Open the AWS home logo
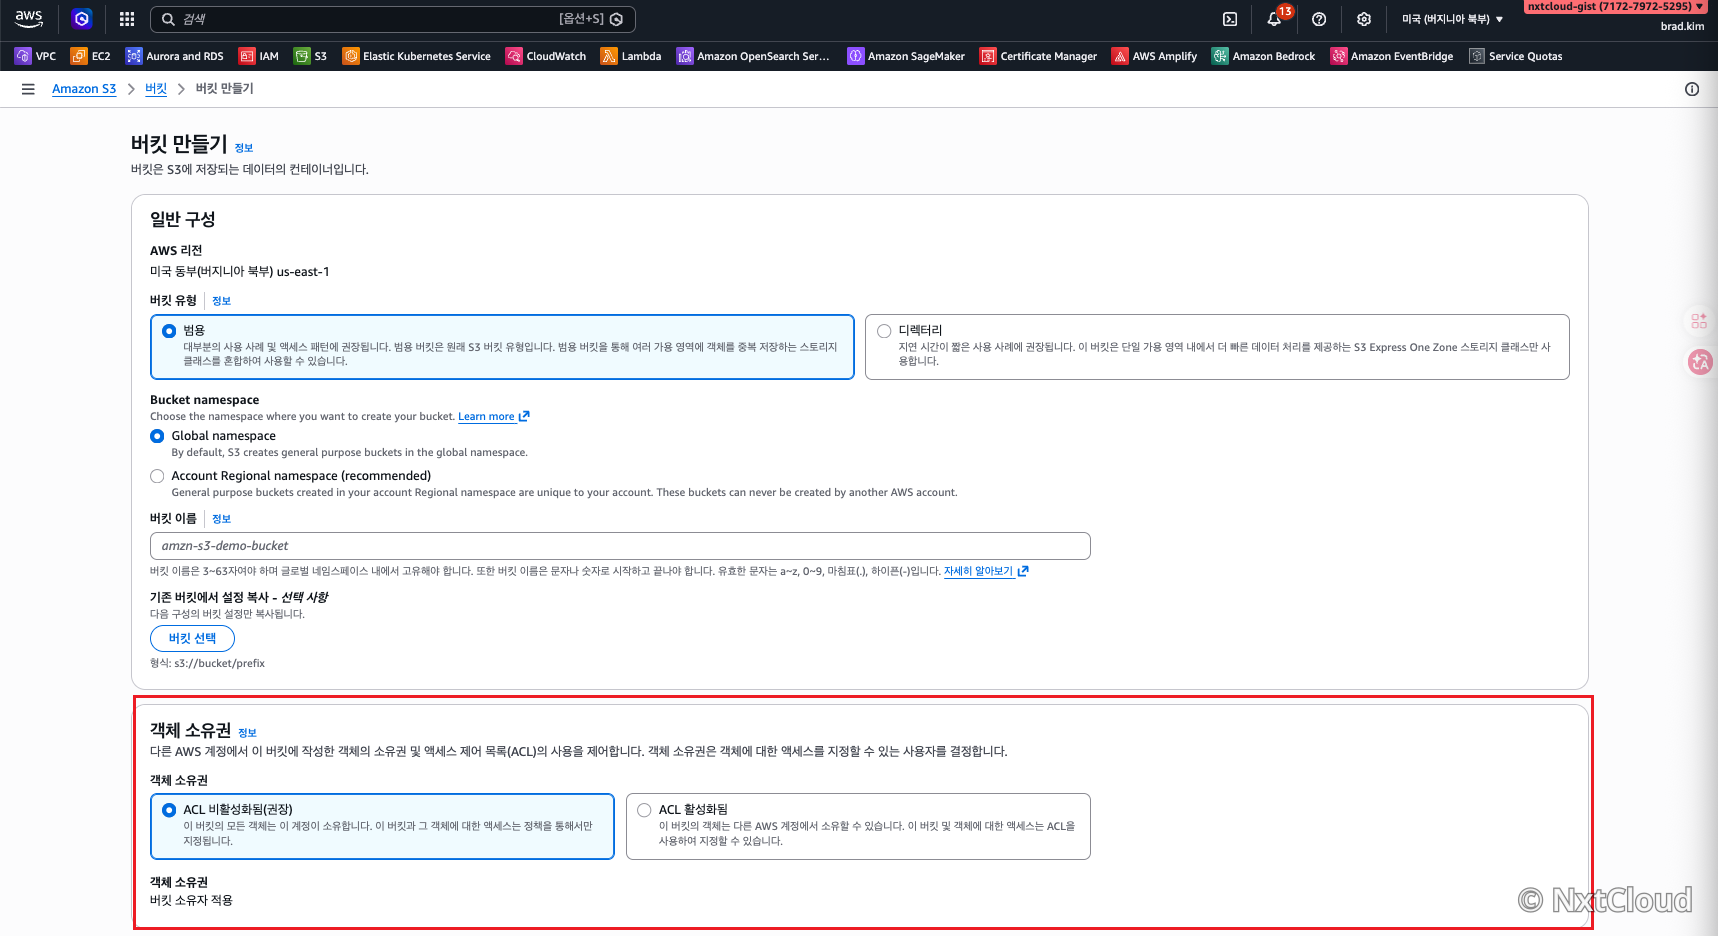 coord(29,18)
